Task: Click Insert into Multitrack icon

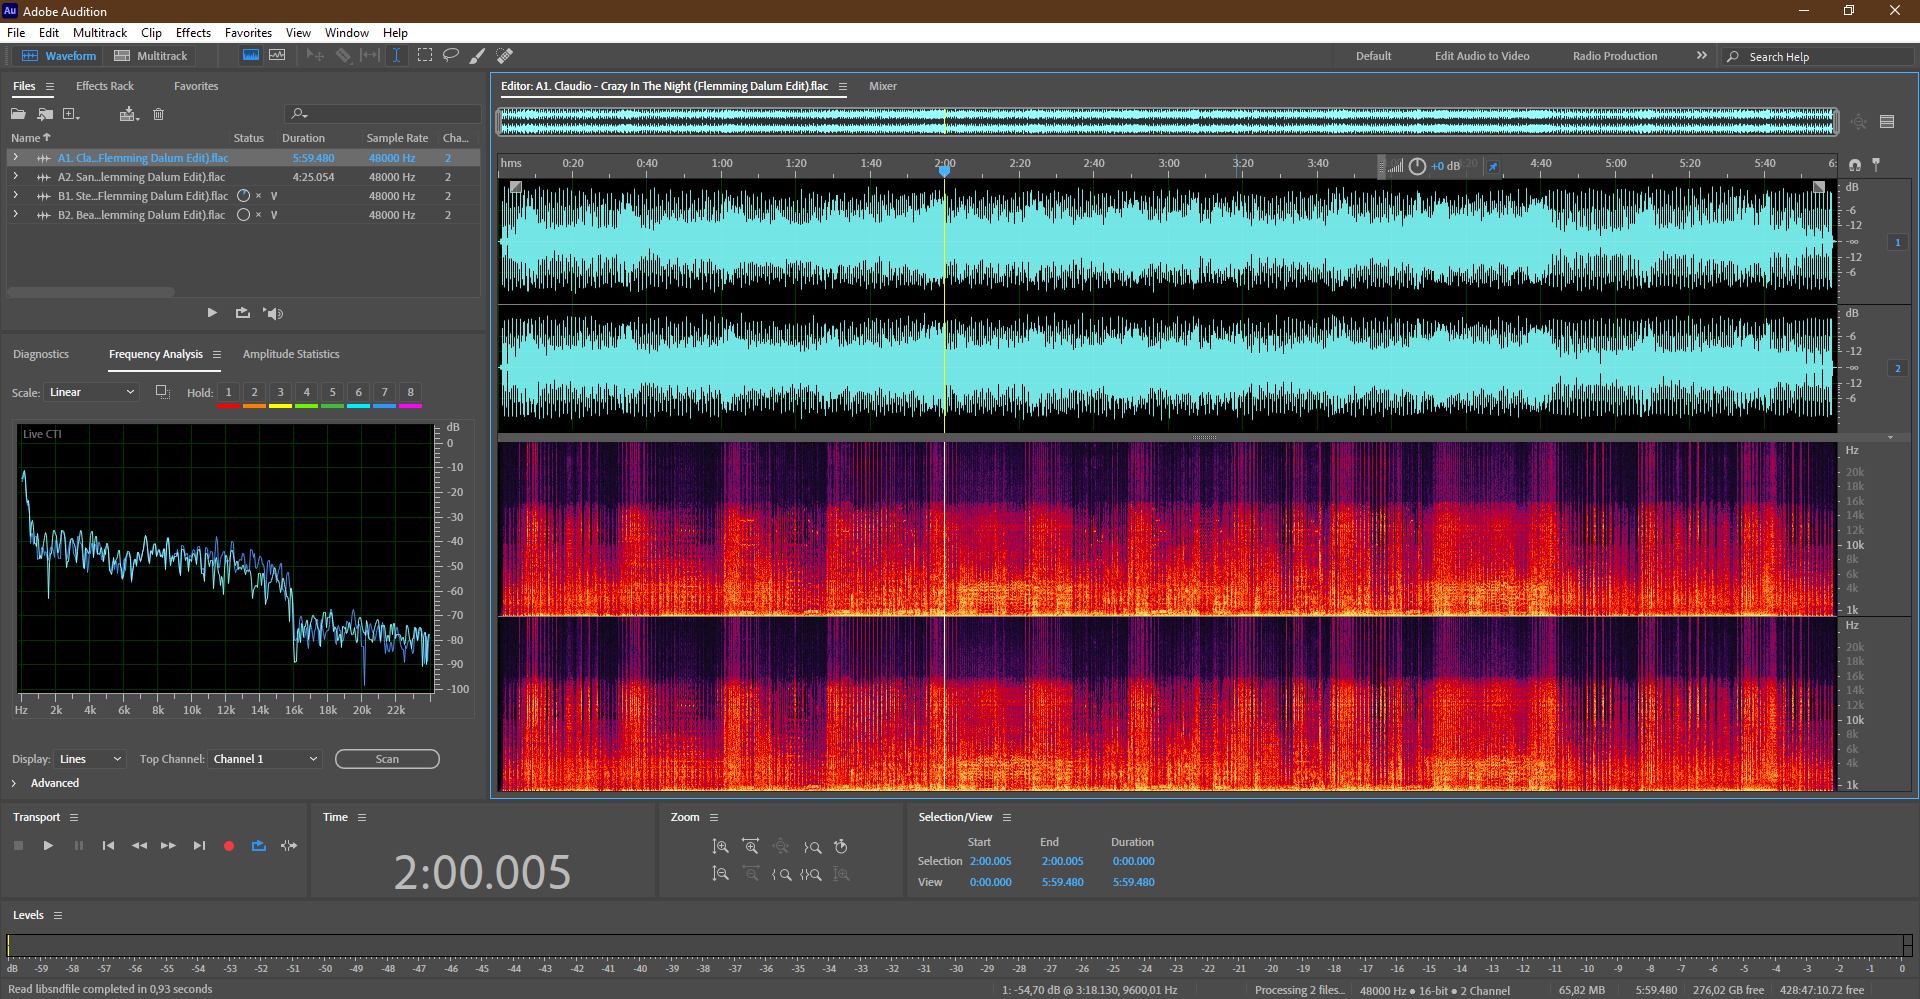Action: point(129,114)
